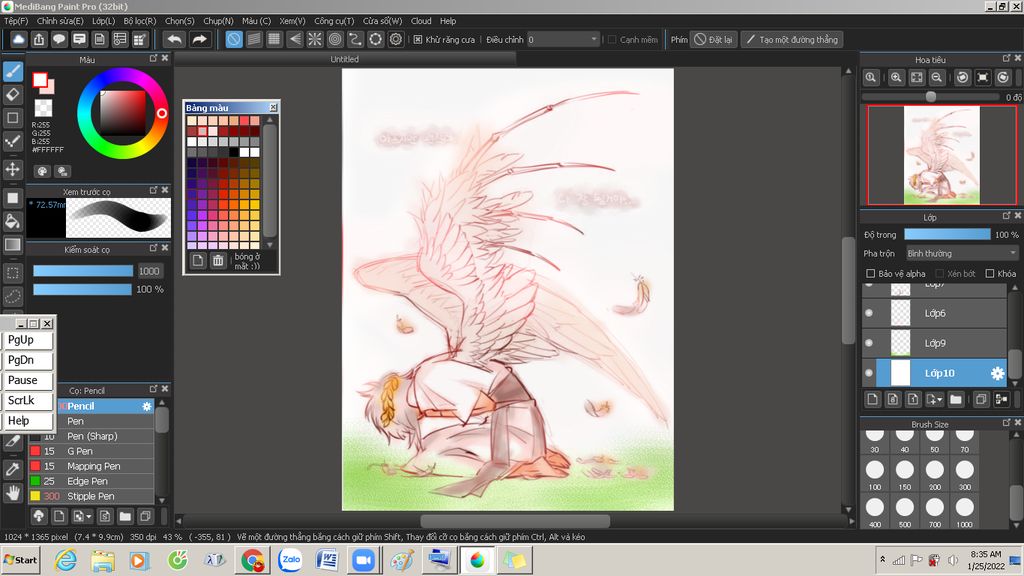Image resolution: width=1024 pixels, height=576 pixels.
Task: Pick the Move tool with four arrows
Action: (12, 169)
